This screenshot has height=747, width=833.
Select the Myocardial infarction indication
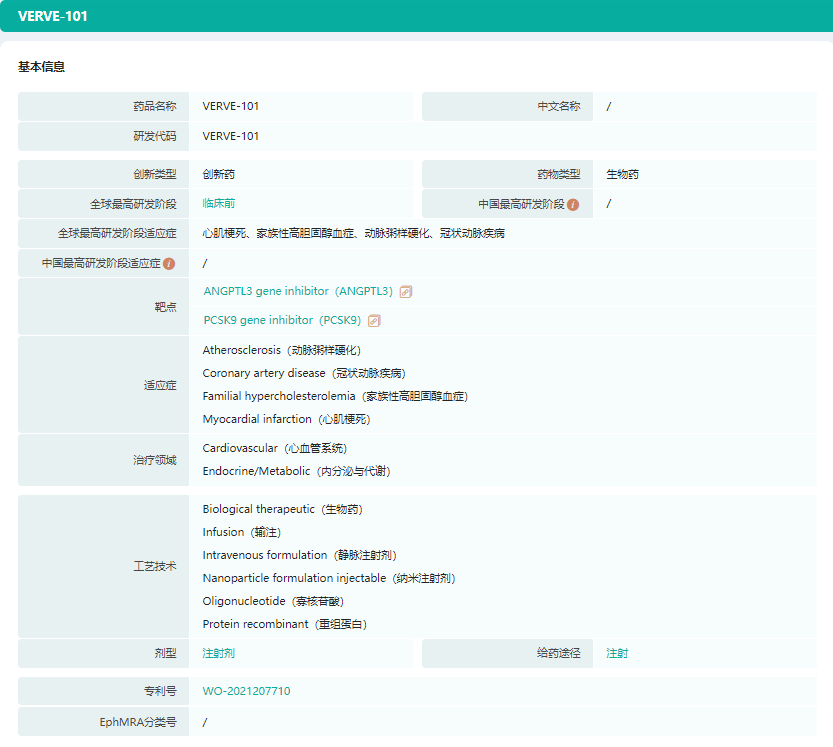(286, 419)
